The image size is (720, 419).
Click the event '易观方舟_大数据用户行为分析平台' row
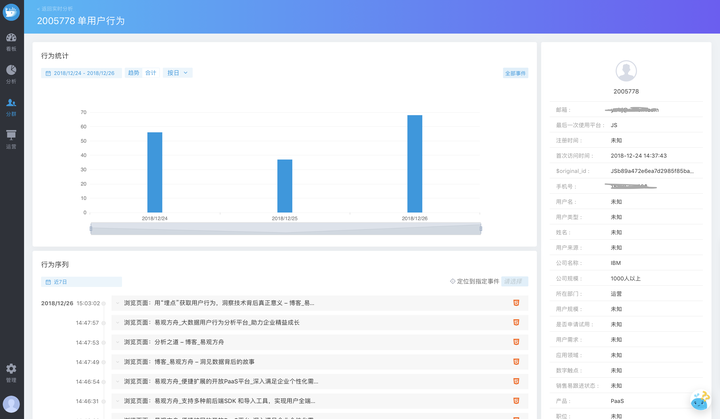pyautogui.click(x=320, y=323)
